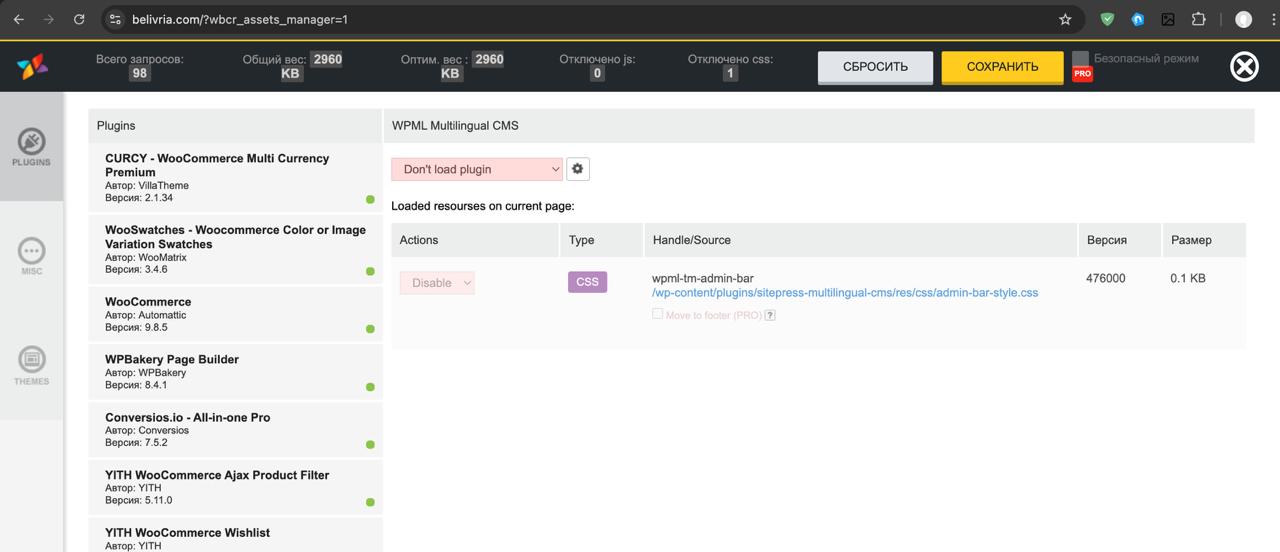Select the WPBakery Page Builder plugin
Screen dimensions: 1280x552
pyautogui.click(x=235, y=372)
